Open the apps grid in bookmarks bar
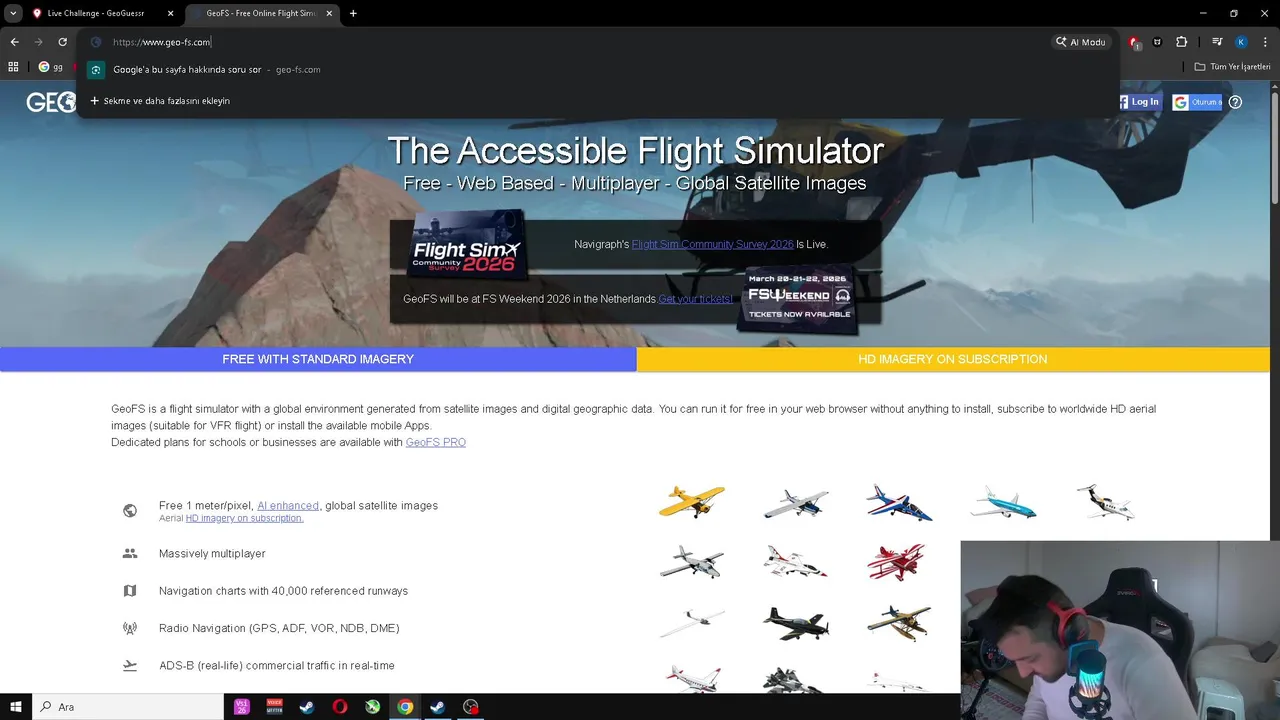Viewport: 1280px width, 720px height. (x=13, y=67)
